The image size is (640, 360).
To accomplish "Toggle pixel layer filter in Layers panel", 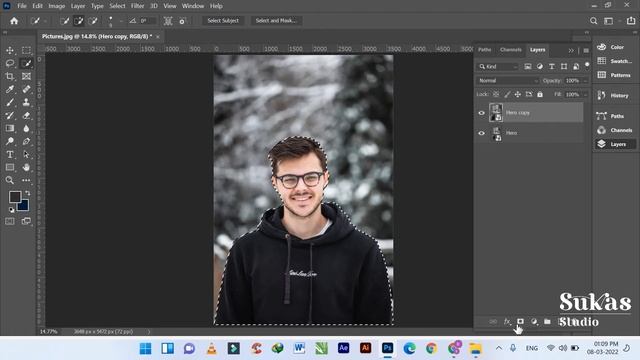I will tap(528, 66).
